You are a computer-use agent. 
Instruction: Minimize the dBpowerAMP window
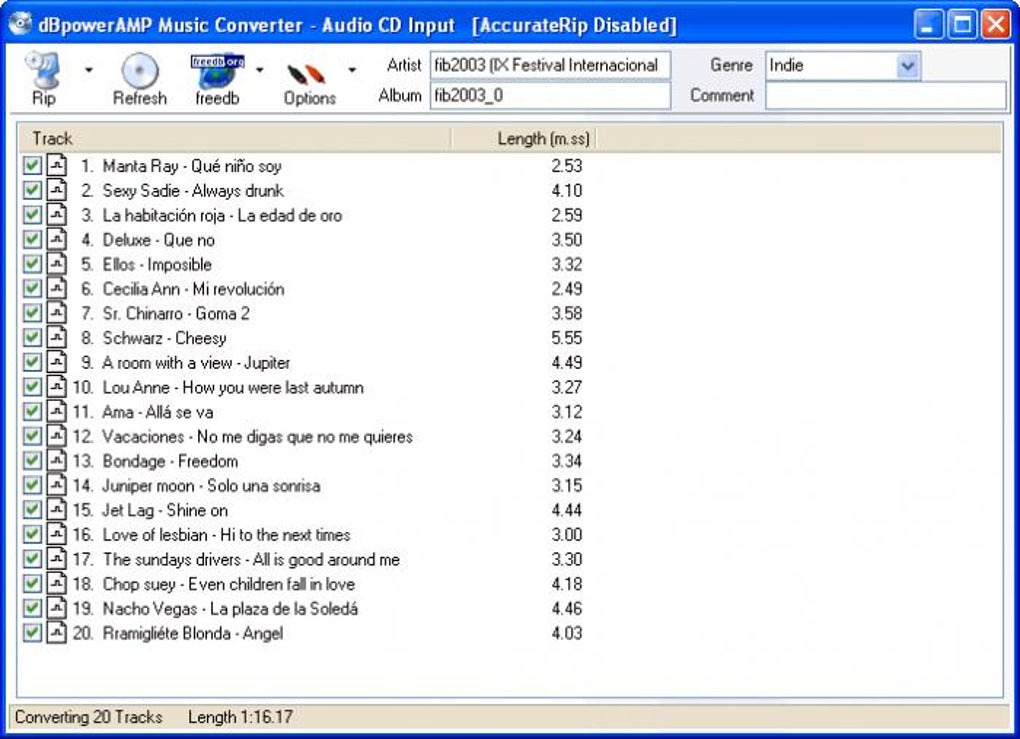[x=928, y=25]
